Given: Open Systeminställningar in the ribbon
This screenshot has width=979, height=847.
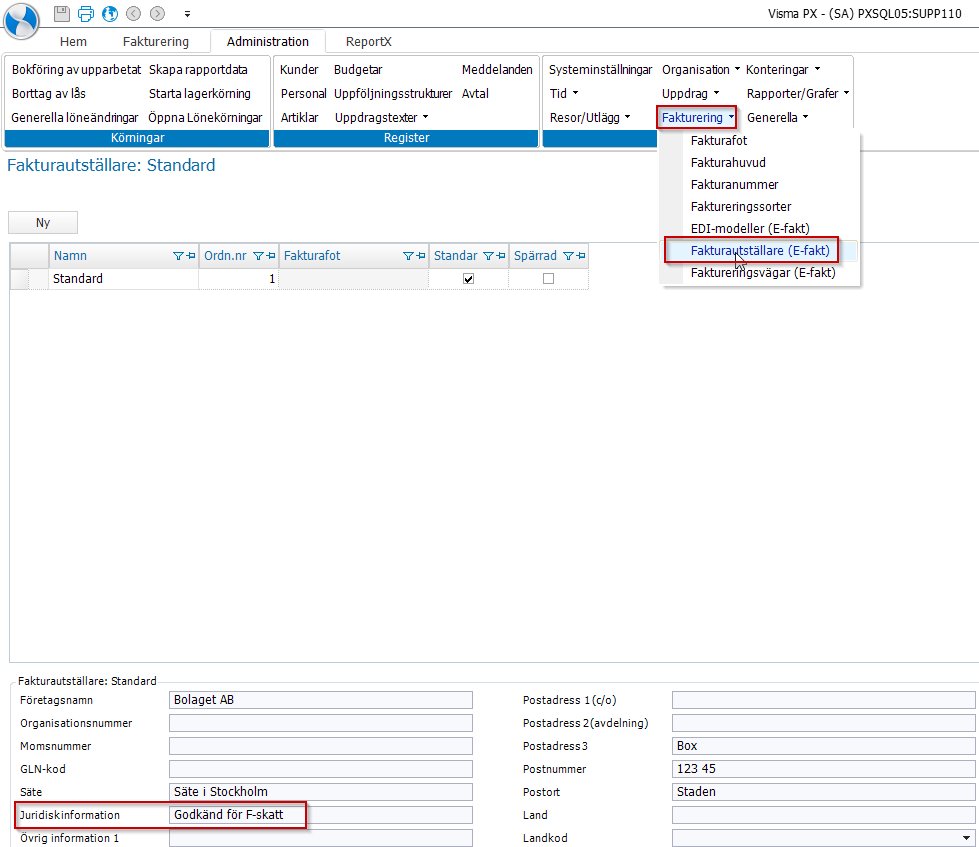Looking at the screenshot, I should pos(600,70).
